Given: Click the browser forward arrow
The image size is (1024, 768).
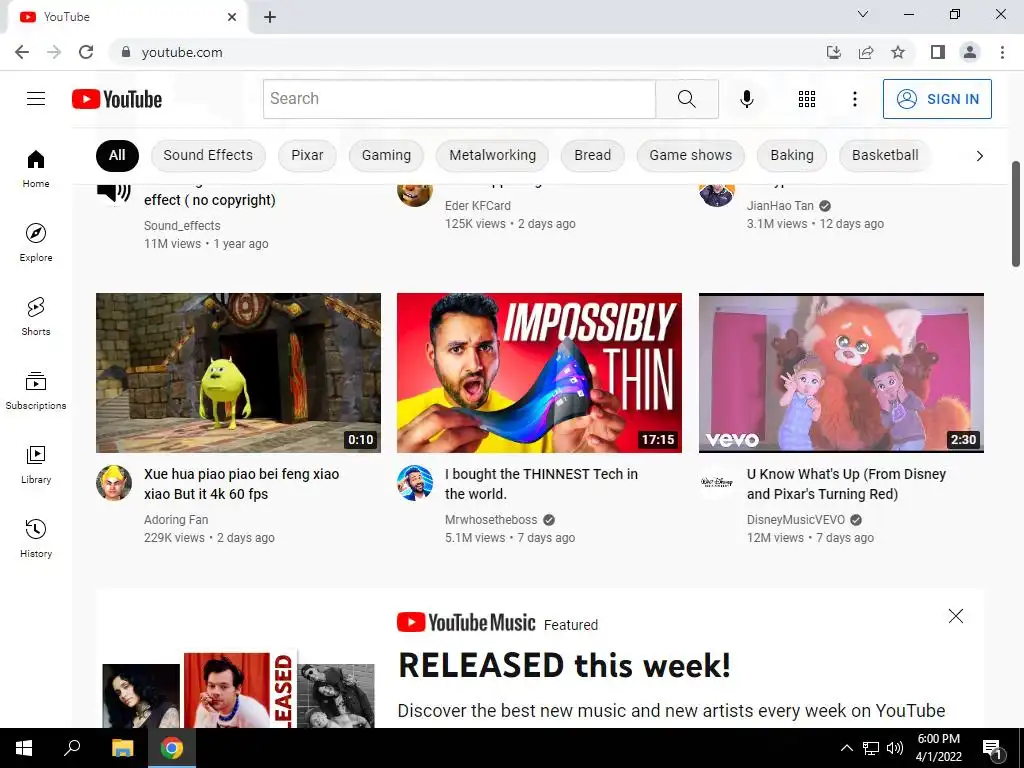Looking at the screenshot, I should tap(54, 52).
